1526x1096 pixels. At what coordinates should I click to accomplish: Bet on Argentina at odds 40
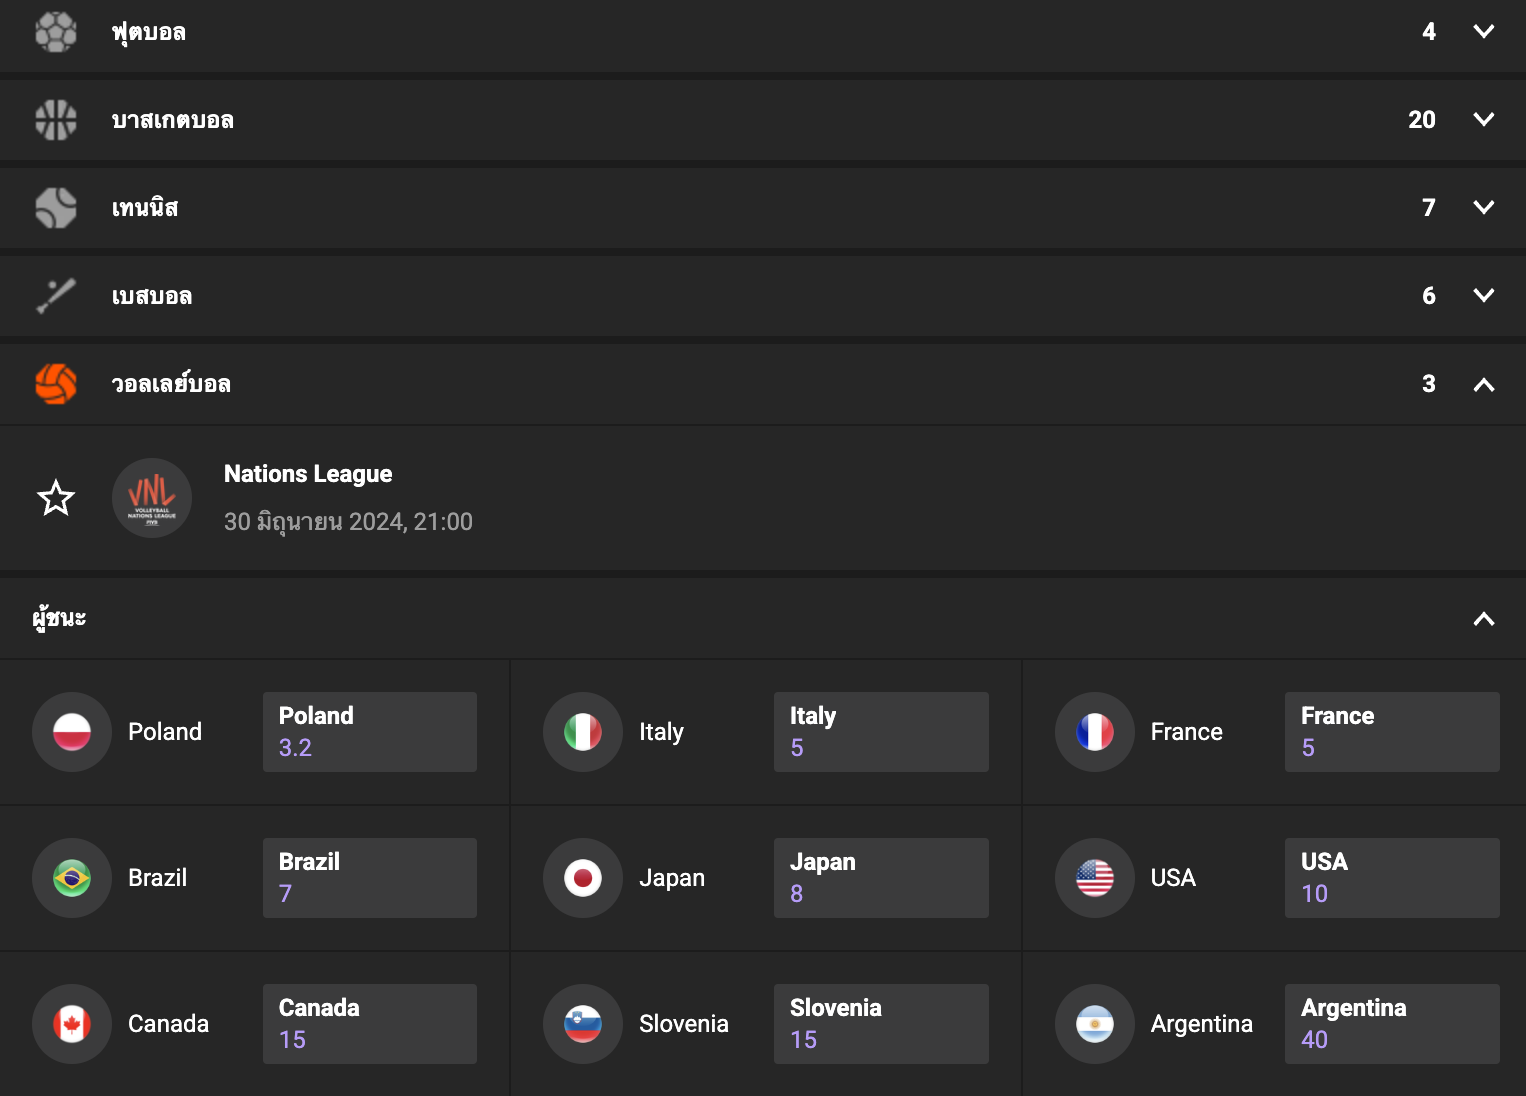click(1392, 1024)
